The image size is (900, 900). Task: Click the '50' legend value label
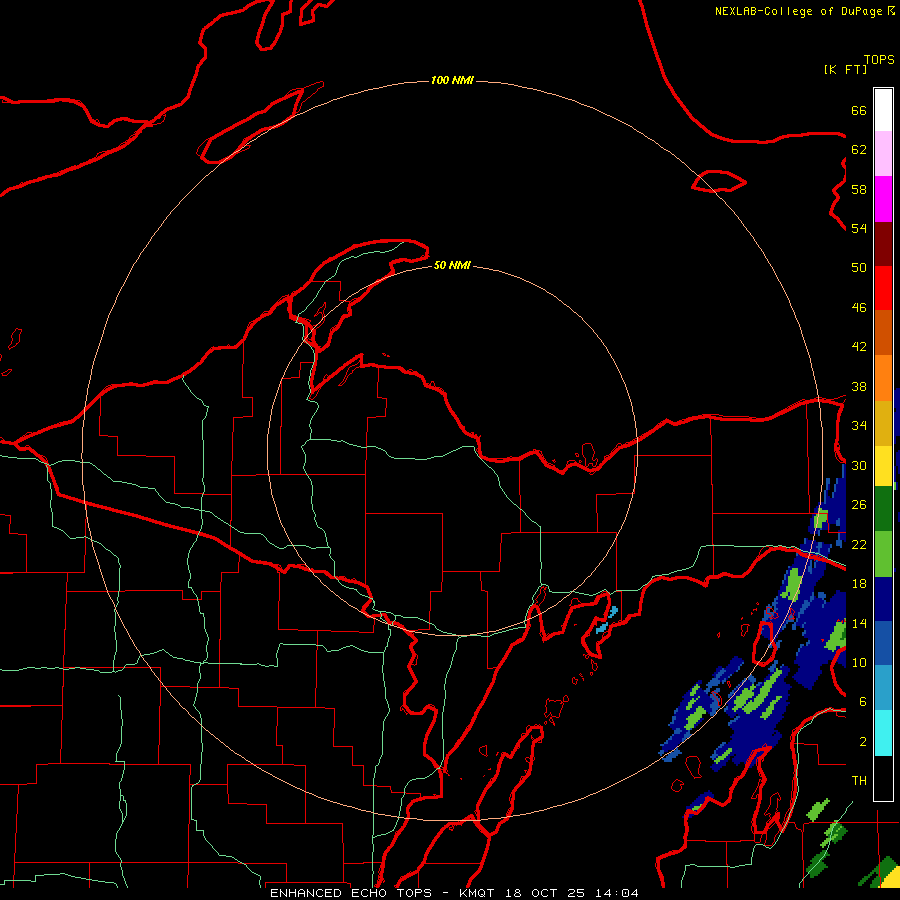pos(859,268)
